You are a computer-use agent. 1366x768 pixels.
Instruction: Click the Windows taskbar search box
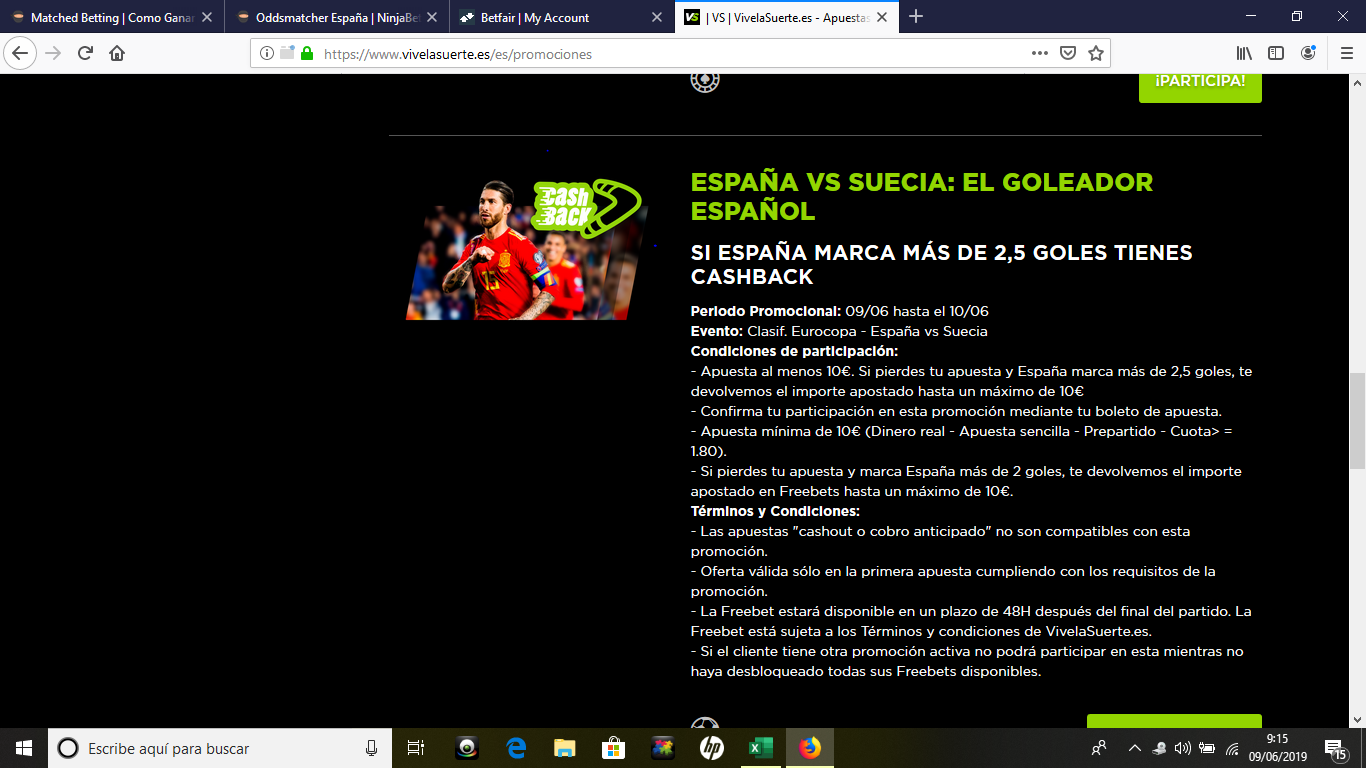point(220,748)
